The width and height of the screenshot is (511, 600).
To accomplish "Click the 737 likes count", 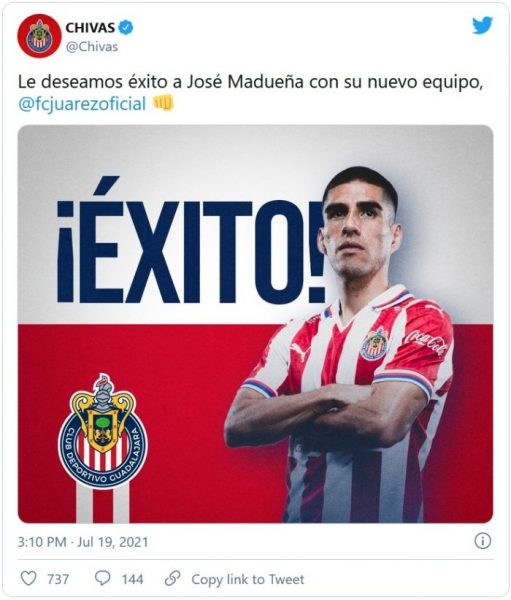I will pyautogui.click(x=58, y=579).
